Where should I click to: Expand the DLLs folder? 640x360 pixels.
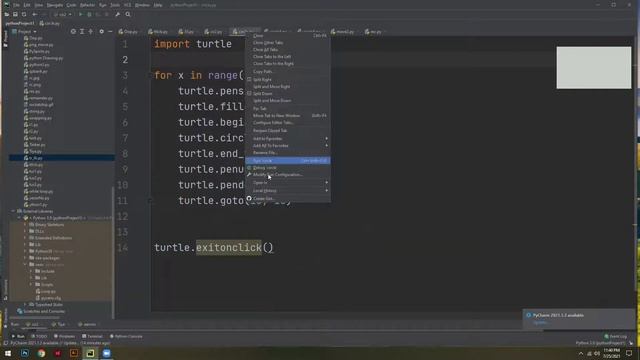(25, 231)
